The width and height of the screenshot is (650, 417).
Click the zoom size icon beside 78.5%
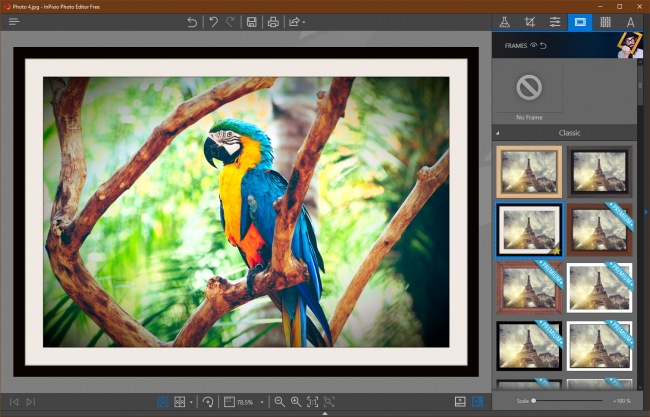coord(229,402)
